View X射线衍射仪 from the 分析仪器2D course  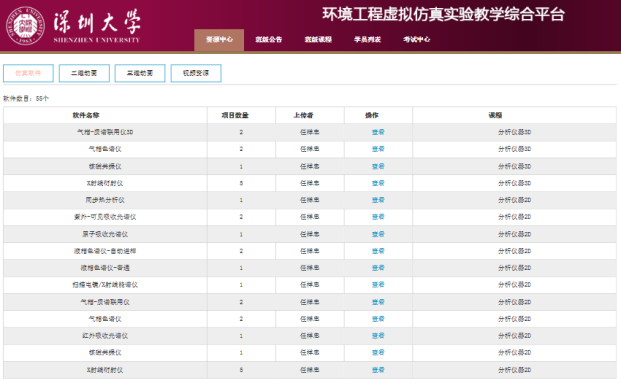(378, 370)
